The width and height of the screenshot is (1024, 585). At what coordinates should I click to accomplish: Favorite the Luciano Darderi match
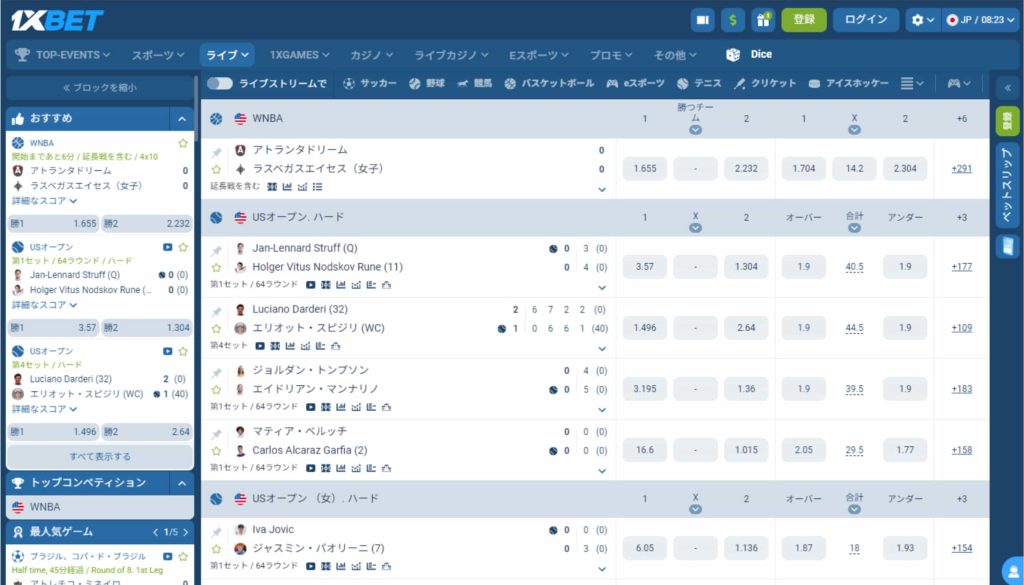(216, 329)
